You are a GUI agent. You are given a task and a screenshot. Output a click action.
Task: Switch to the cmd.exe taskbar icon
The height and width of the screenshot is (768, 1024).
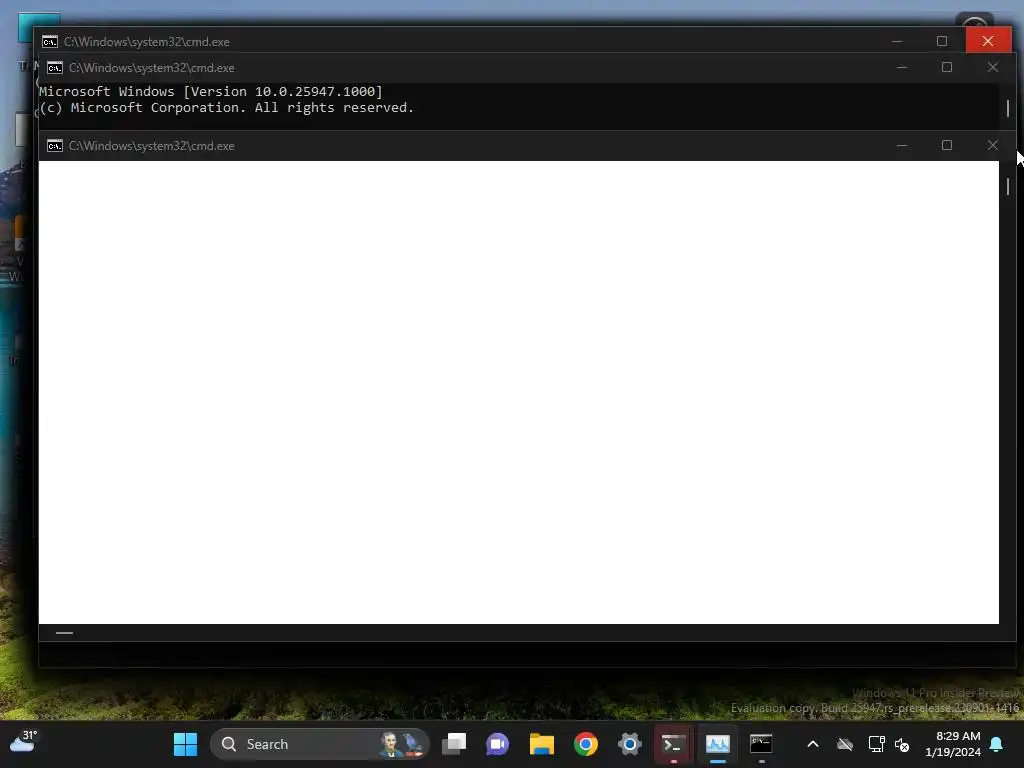761,744
